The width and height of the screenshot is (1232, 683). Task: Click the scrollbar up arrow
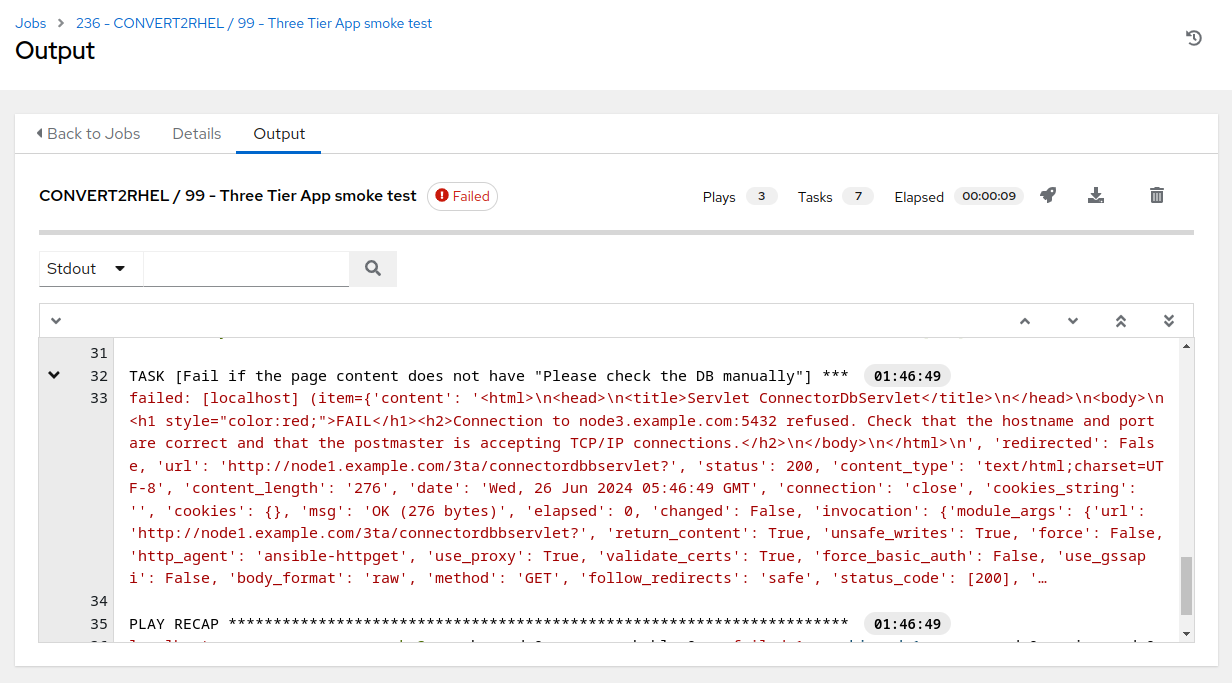coord(1187,346)
